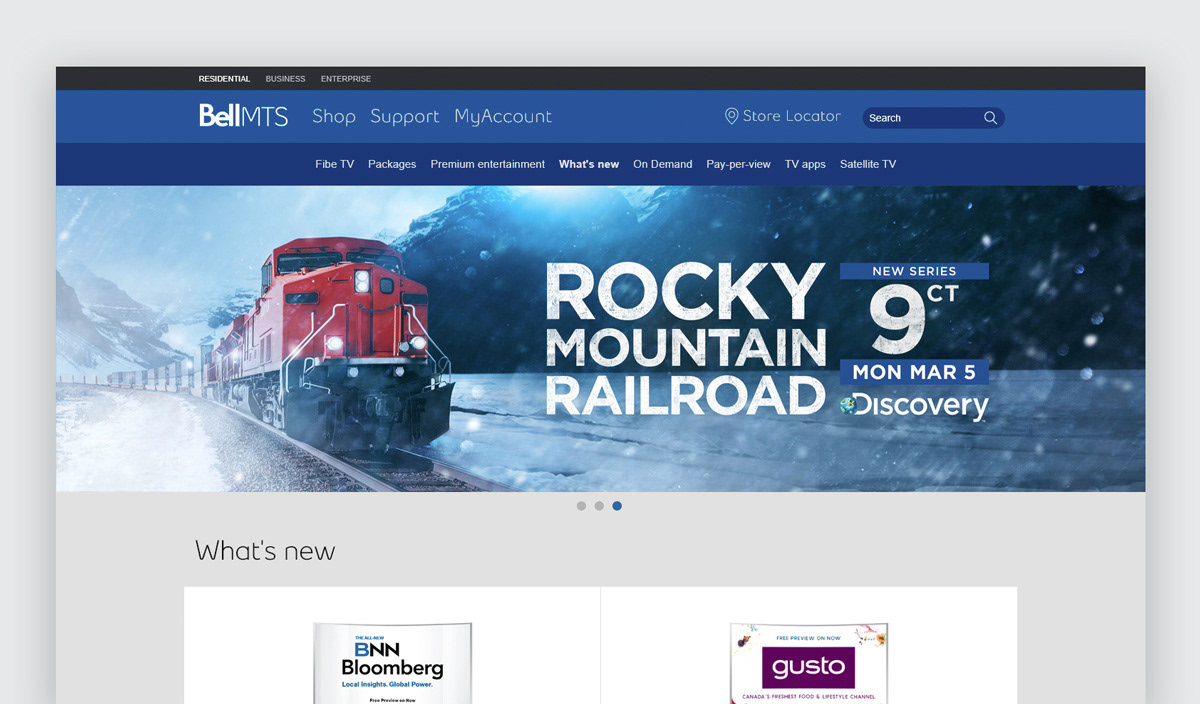Viewport: 1200px width, 704px height.
Task: Go to Fibe TV page
Action: tap(335, 164)
